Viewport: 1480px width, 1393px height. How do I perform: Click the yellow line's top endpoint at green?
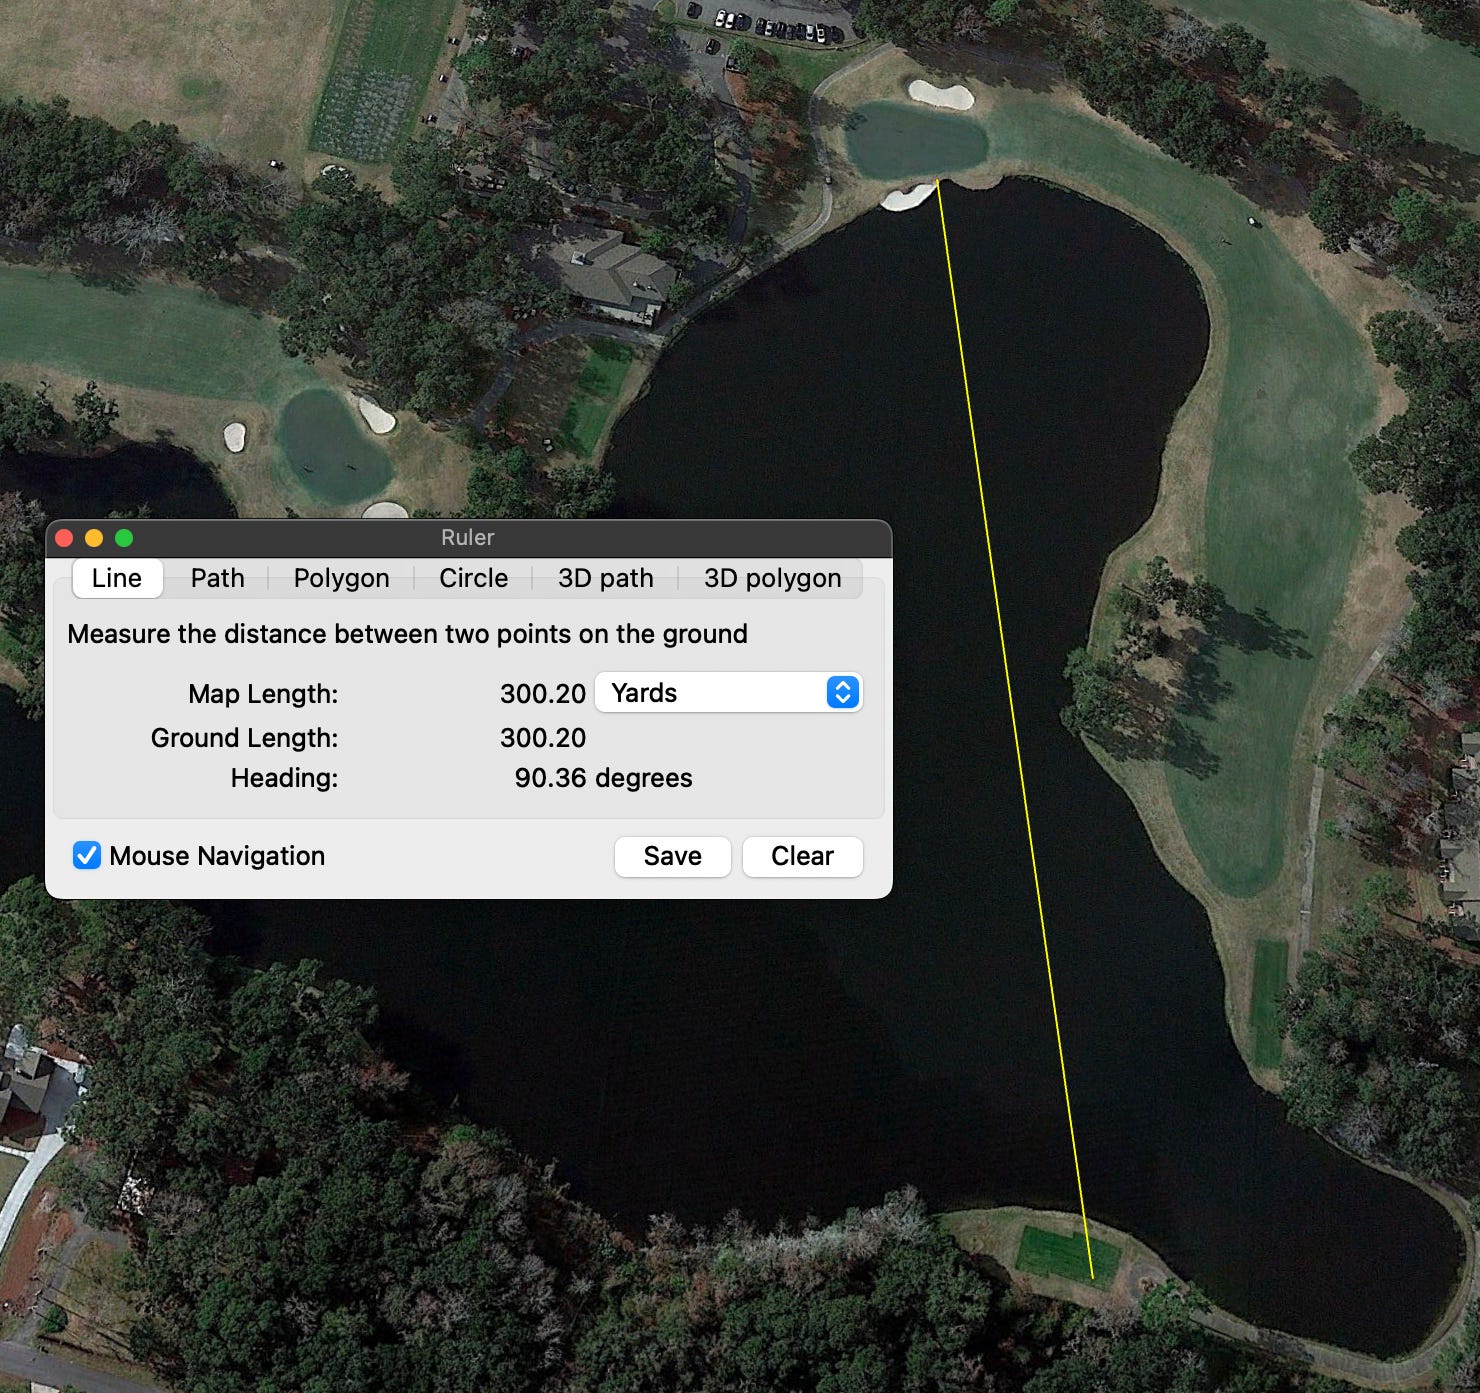pyautogui.click(x=937, y=180)
